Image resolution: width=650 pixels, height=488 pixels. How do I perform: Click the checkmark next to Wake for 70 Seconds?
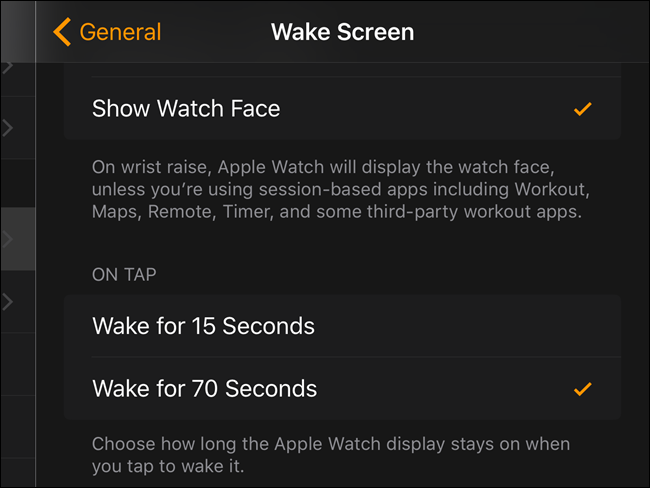coord(582,389)
